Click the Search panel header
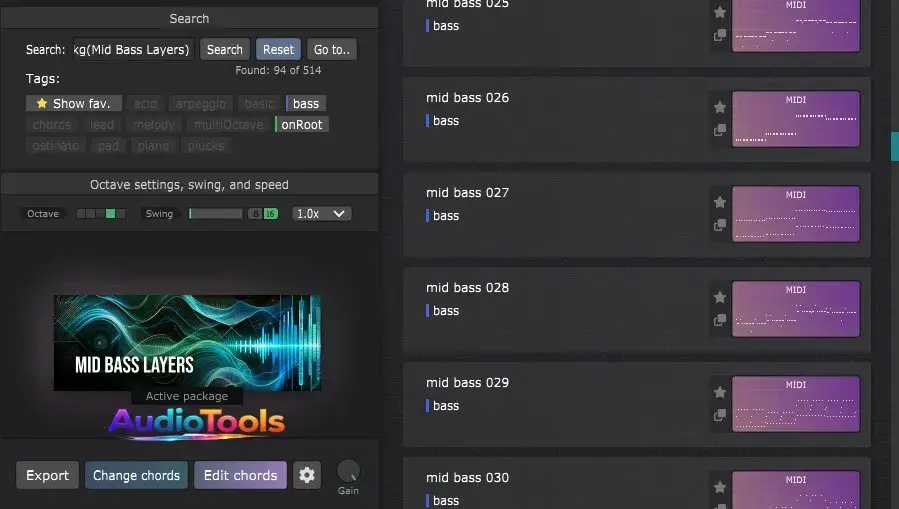This screenshot has width=899, height=509. pyautogui.click(x=189, y=18)
